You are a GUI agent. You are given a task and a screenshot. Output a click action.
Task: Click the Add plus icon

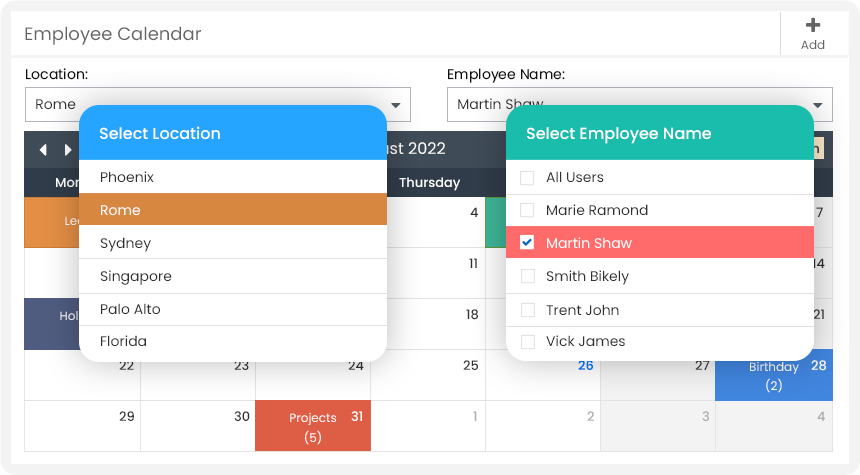coord(812,26)
